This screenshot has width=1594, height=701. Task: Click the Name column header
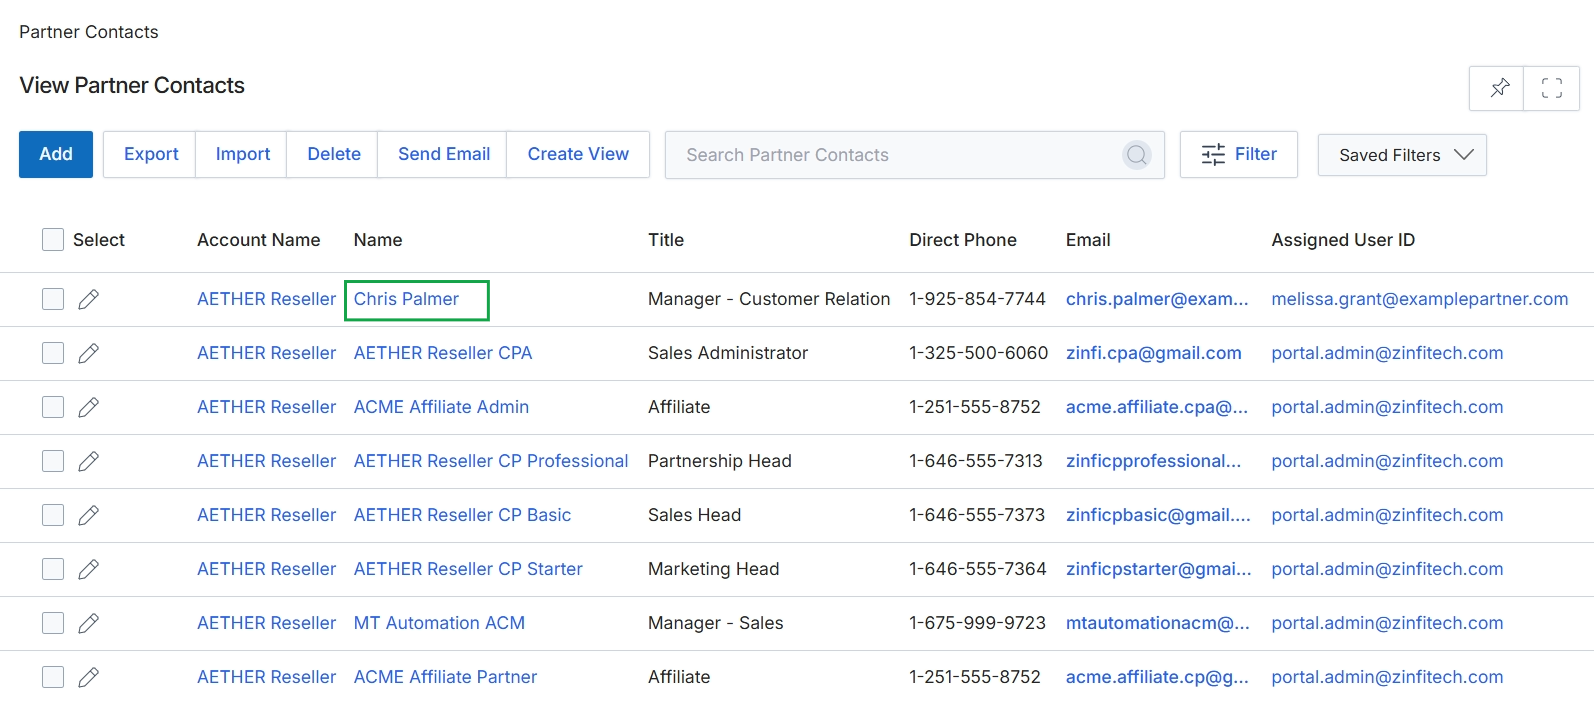point(378,240)
